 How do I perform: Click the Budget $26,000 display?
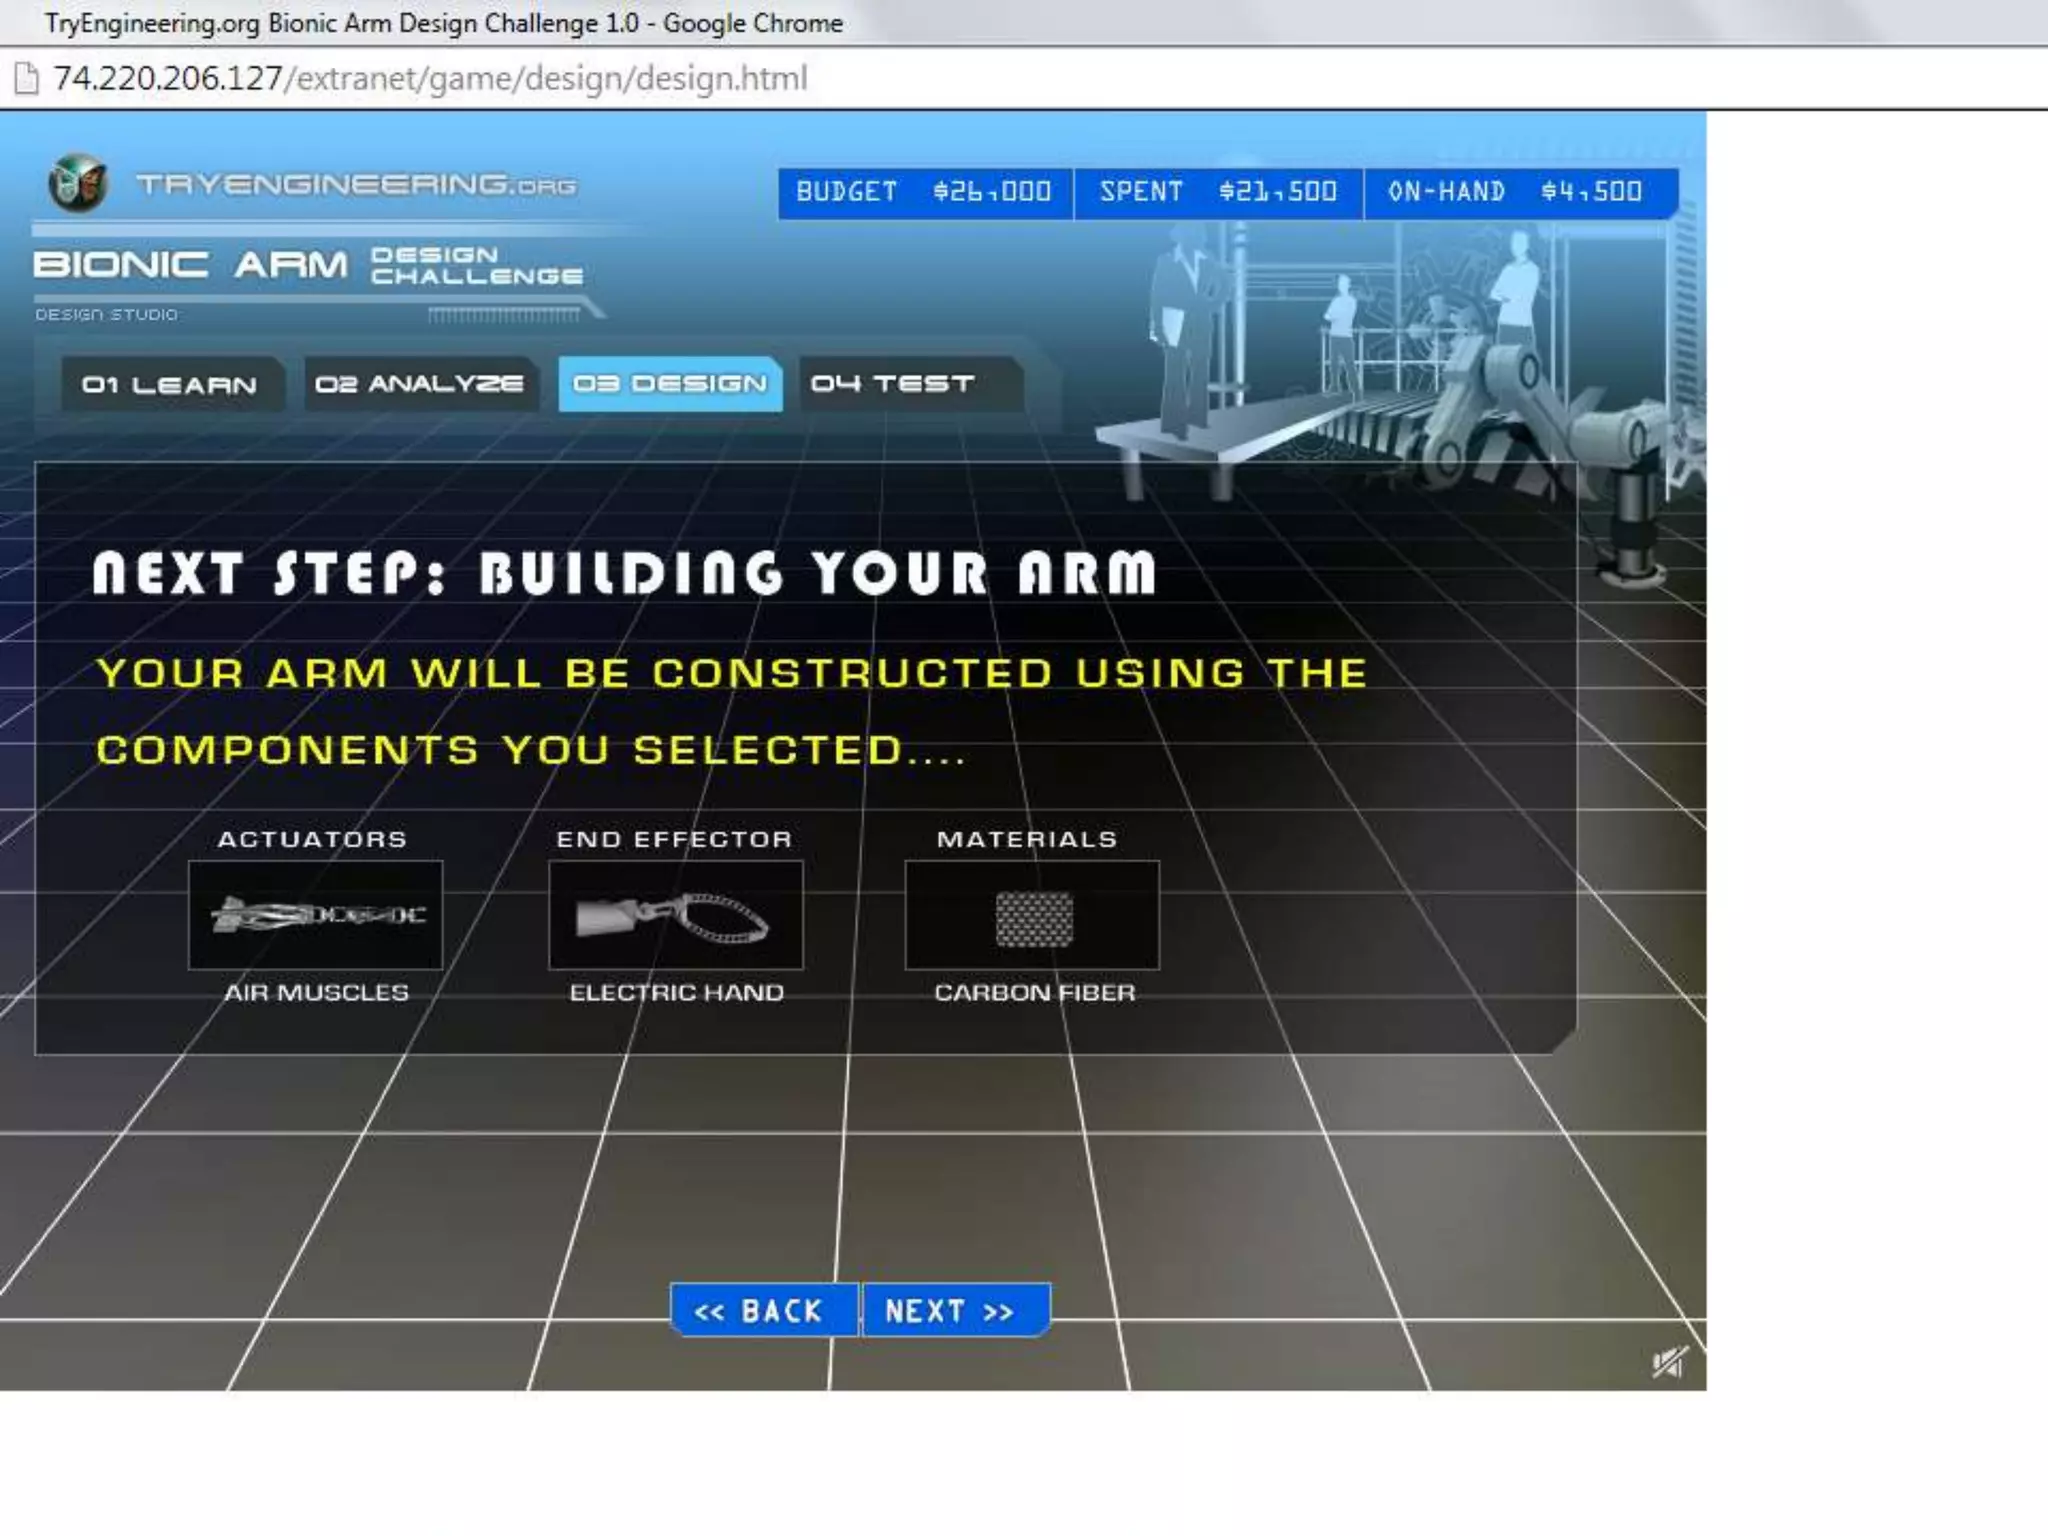pos(924,192)
